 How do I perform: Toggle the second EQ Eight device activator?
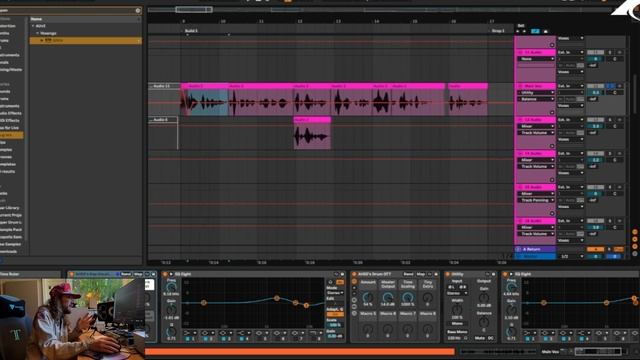pyautogui.click(x=505, y=274)
